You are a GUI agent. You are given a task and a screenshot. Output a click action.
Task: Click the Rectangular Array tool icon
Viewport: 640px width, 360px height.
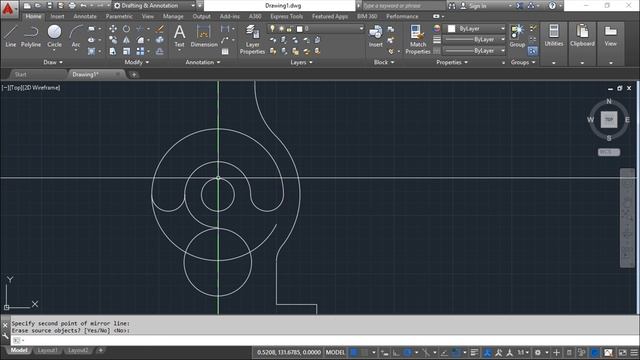[x=140, y=51]
